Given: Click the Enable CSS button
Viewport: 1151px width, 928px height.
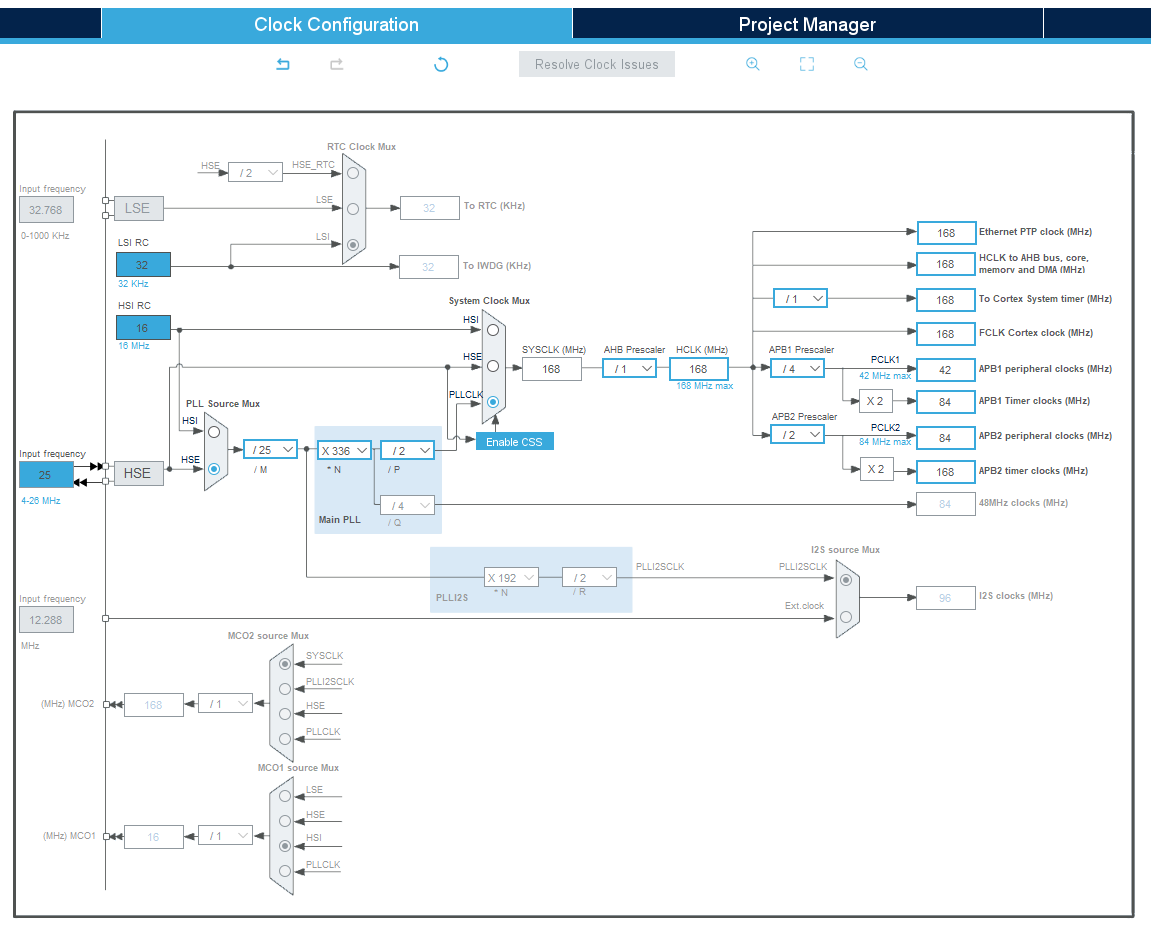Looking at the screenshot, I should 514,442.
